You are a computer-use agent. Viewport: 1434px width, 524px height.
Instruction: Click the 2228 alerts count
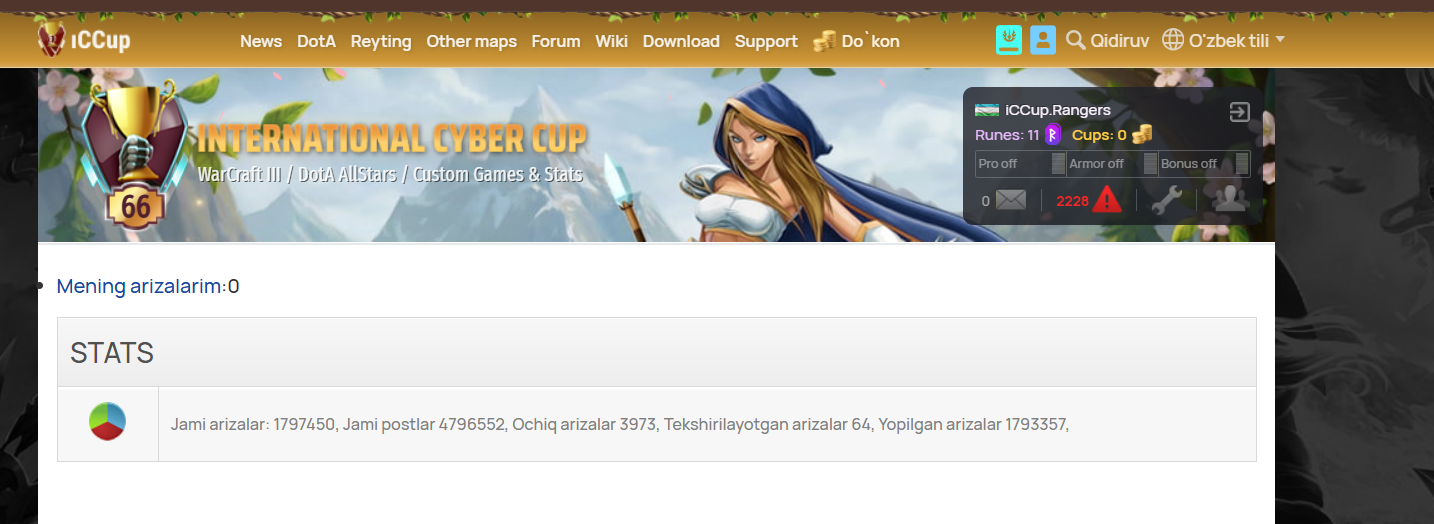point(1072,201)
